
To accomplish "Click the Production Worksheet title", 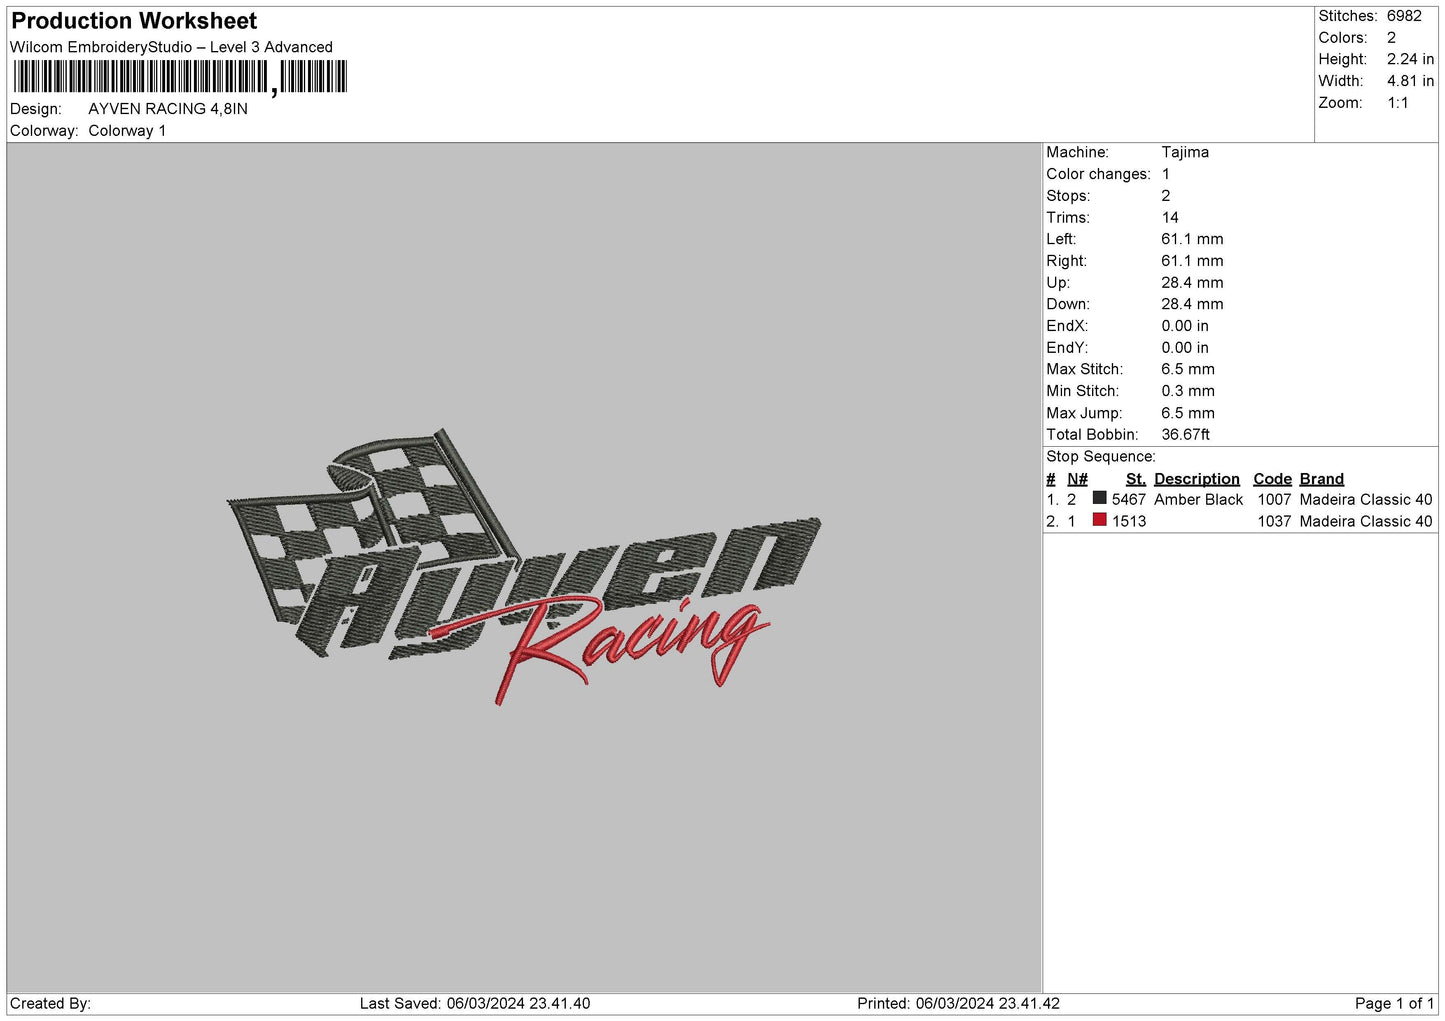I will pyautogui.click(x=134, y=21).
